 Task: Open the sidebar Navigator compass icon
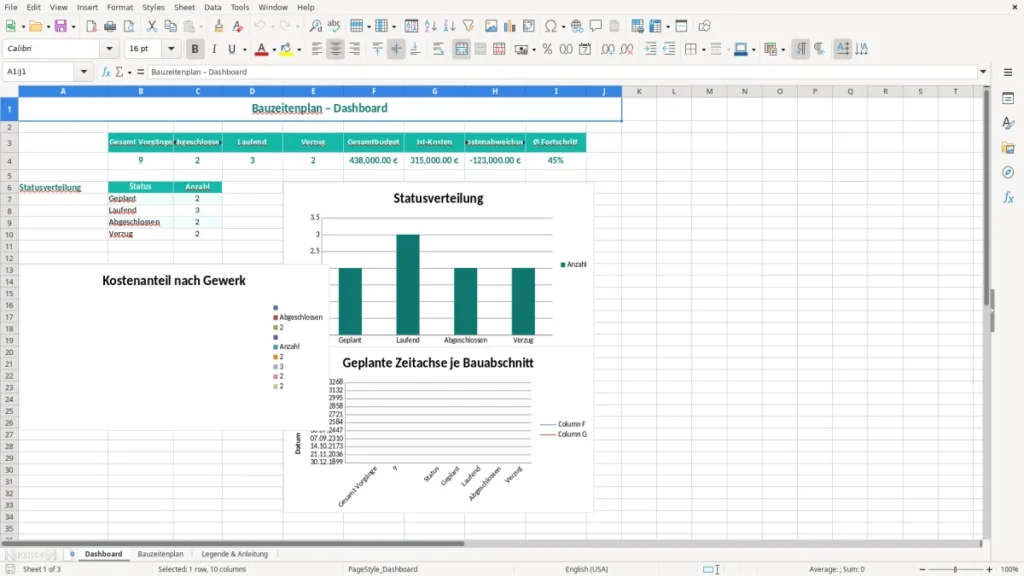point(1008,172)
